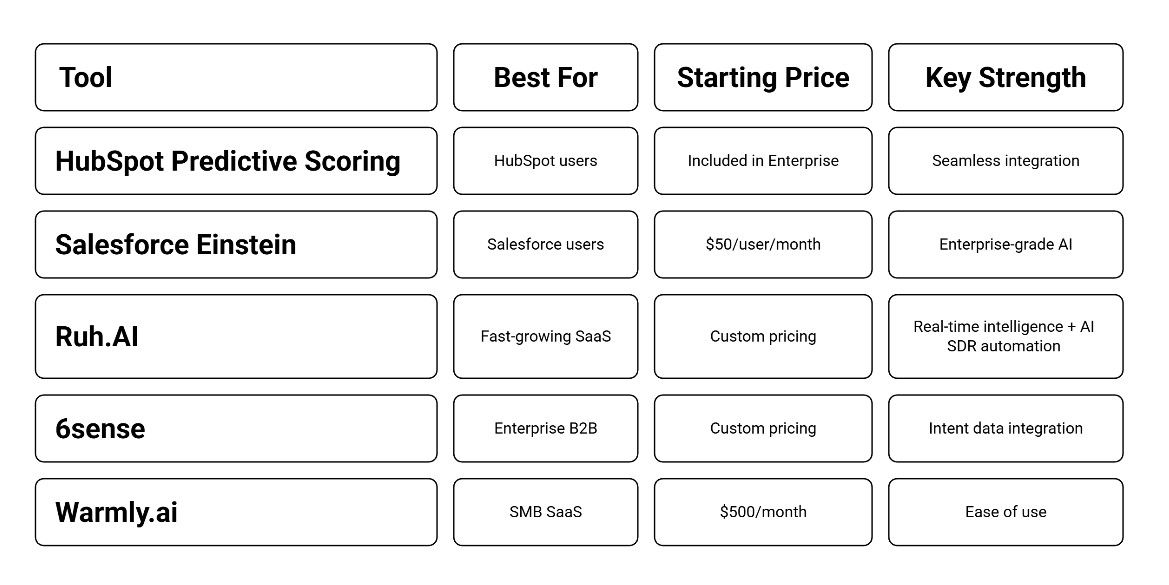Click the Ease of use cell
This screenshot has width=1169, height=585.
click(x=1005, y=512)
